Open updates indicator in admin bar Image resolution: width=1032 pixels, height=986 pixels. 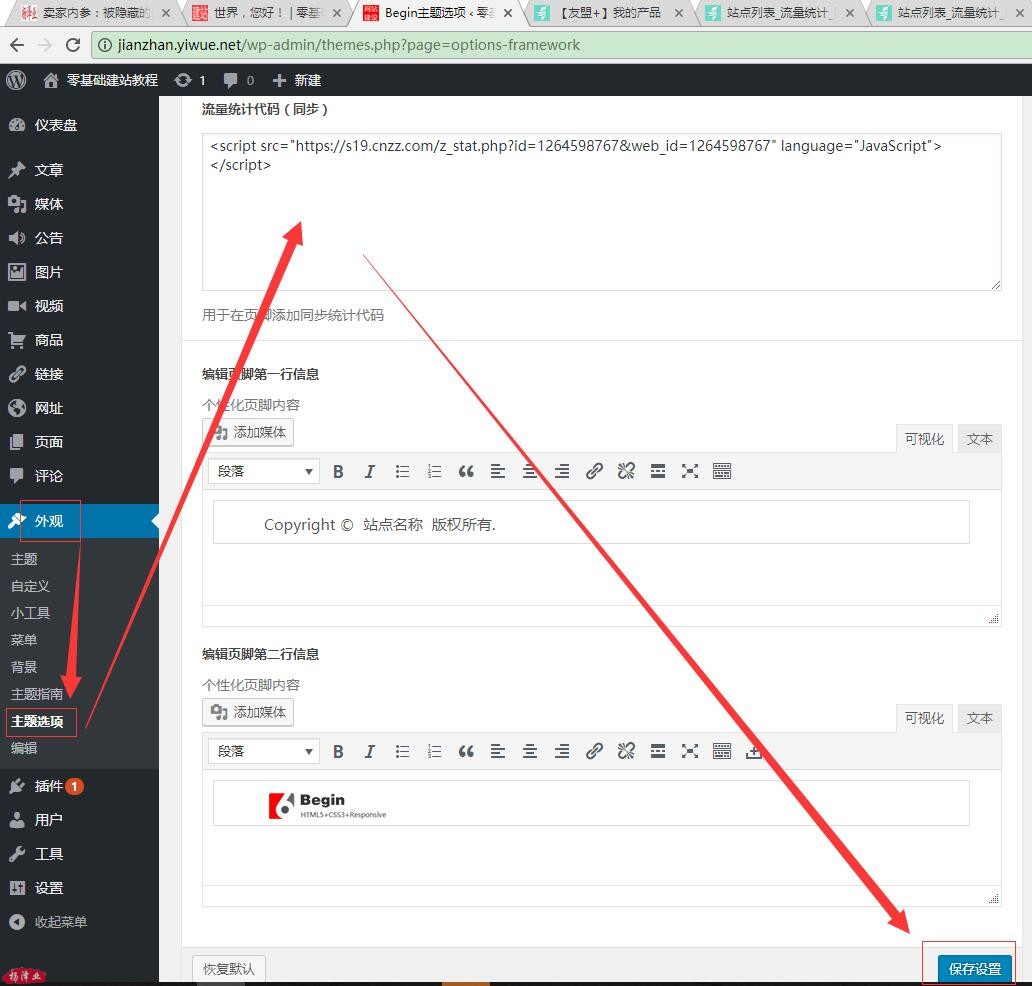(190, 80)
